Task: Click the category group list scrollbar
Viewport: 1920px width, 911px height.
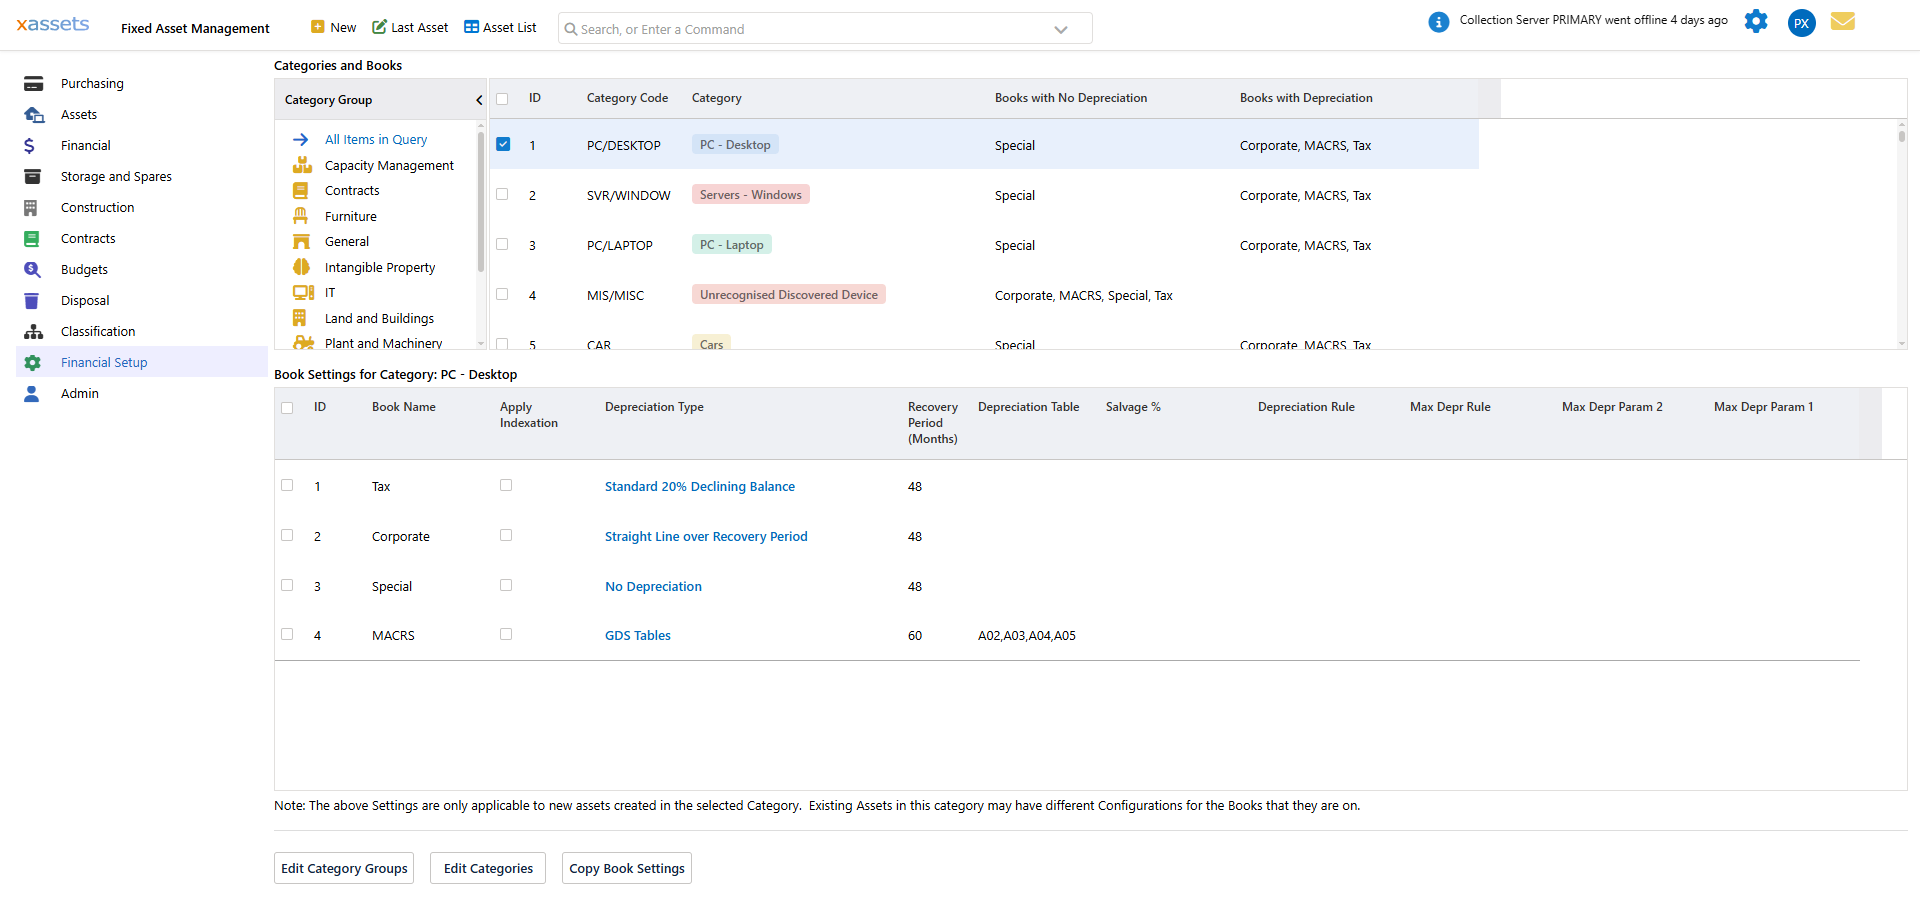Action: (481, 202)
